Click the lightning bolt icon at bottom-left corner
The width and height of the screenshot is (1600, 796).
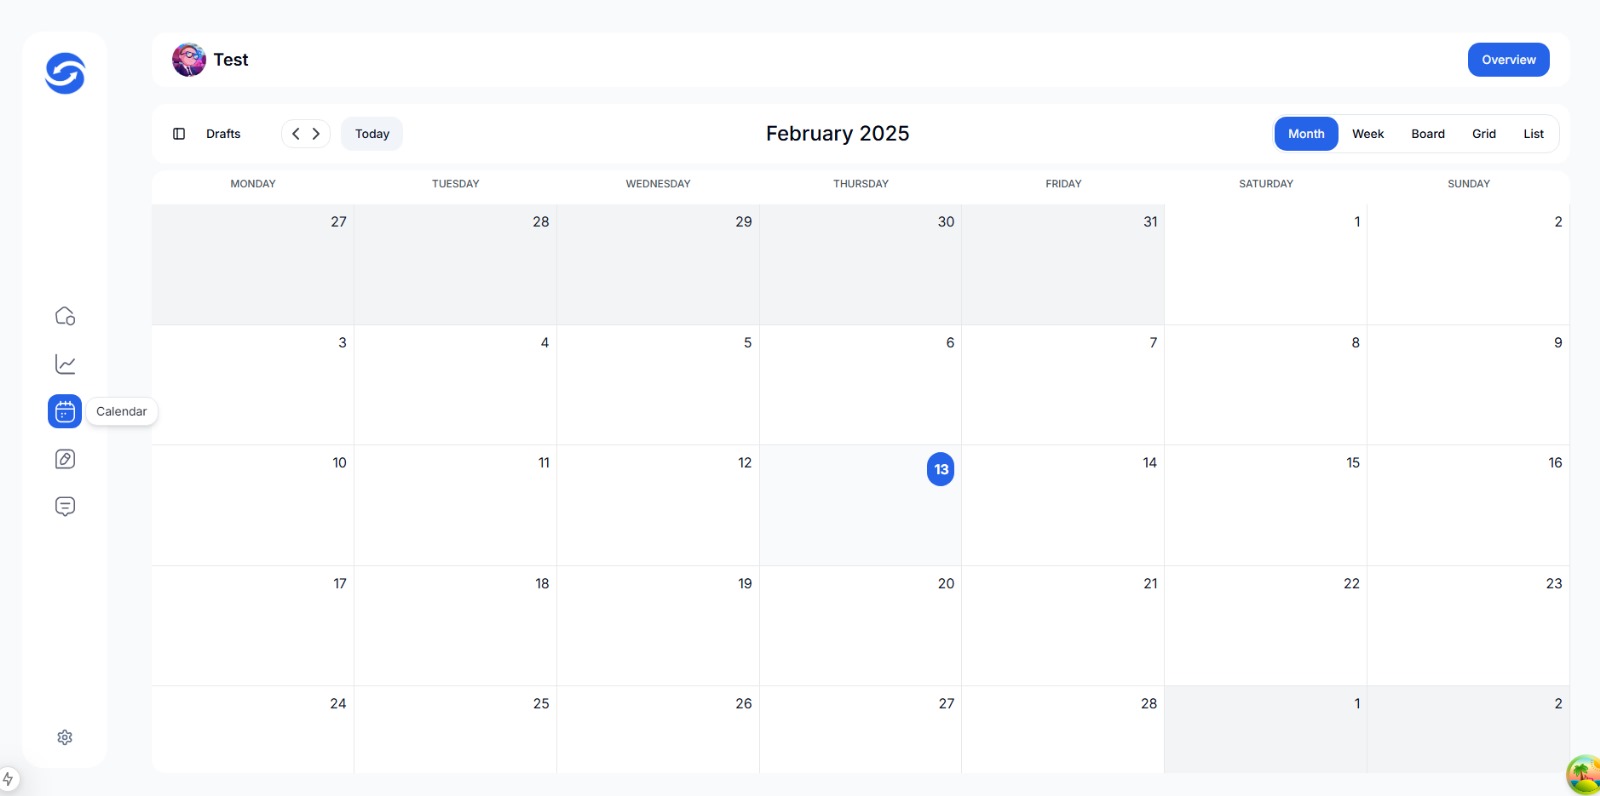[8, 778]
